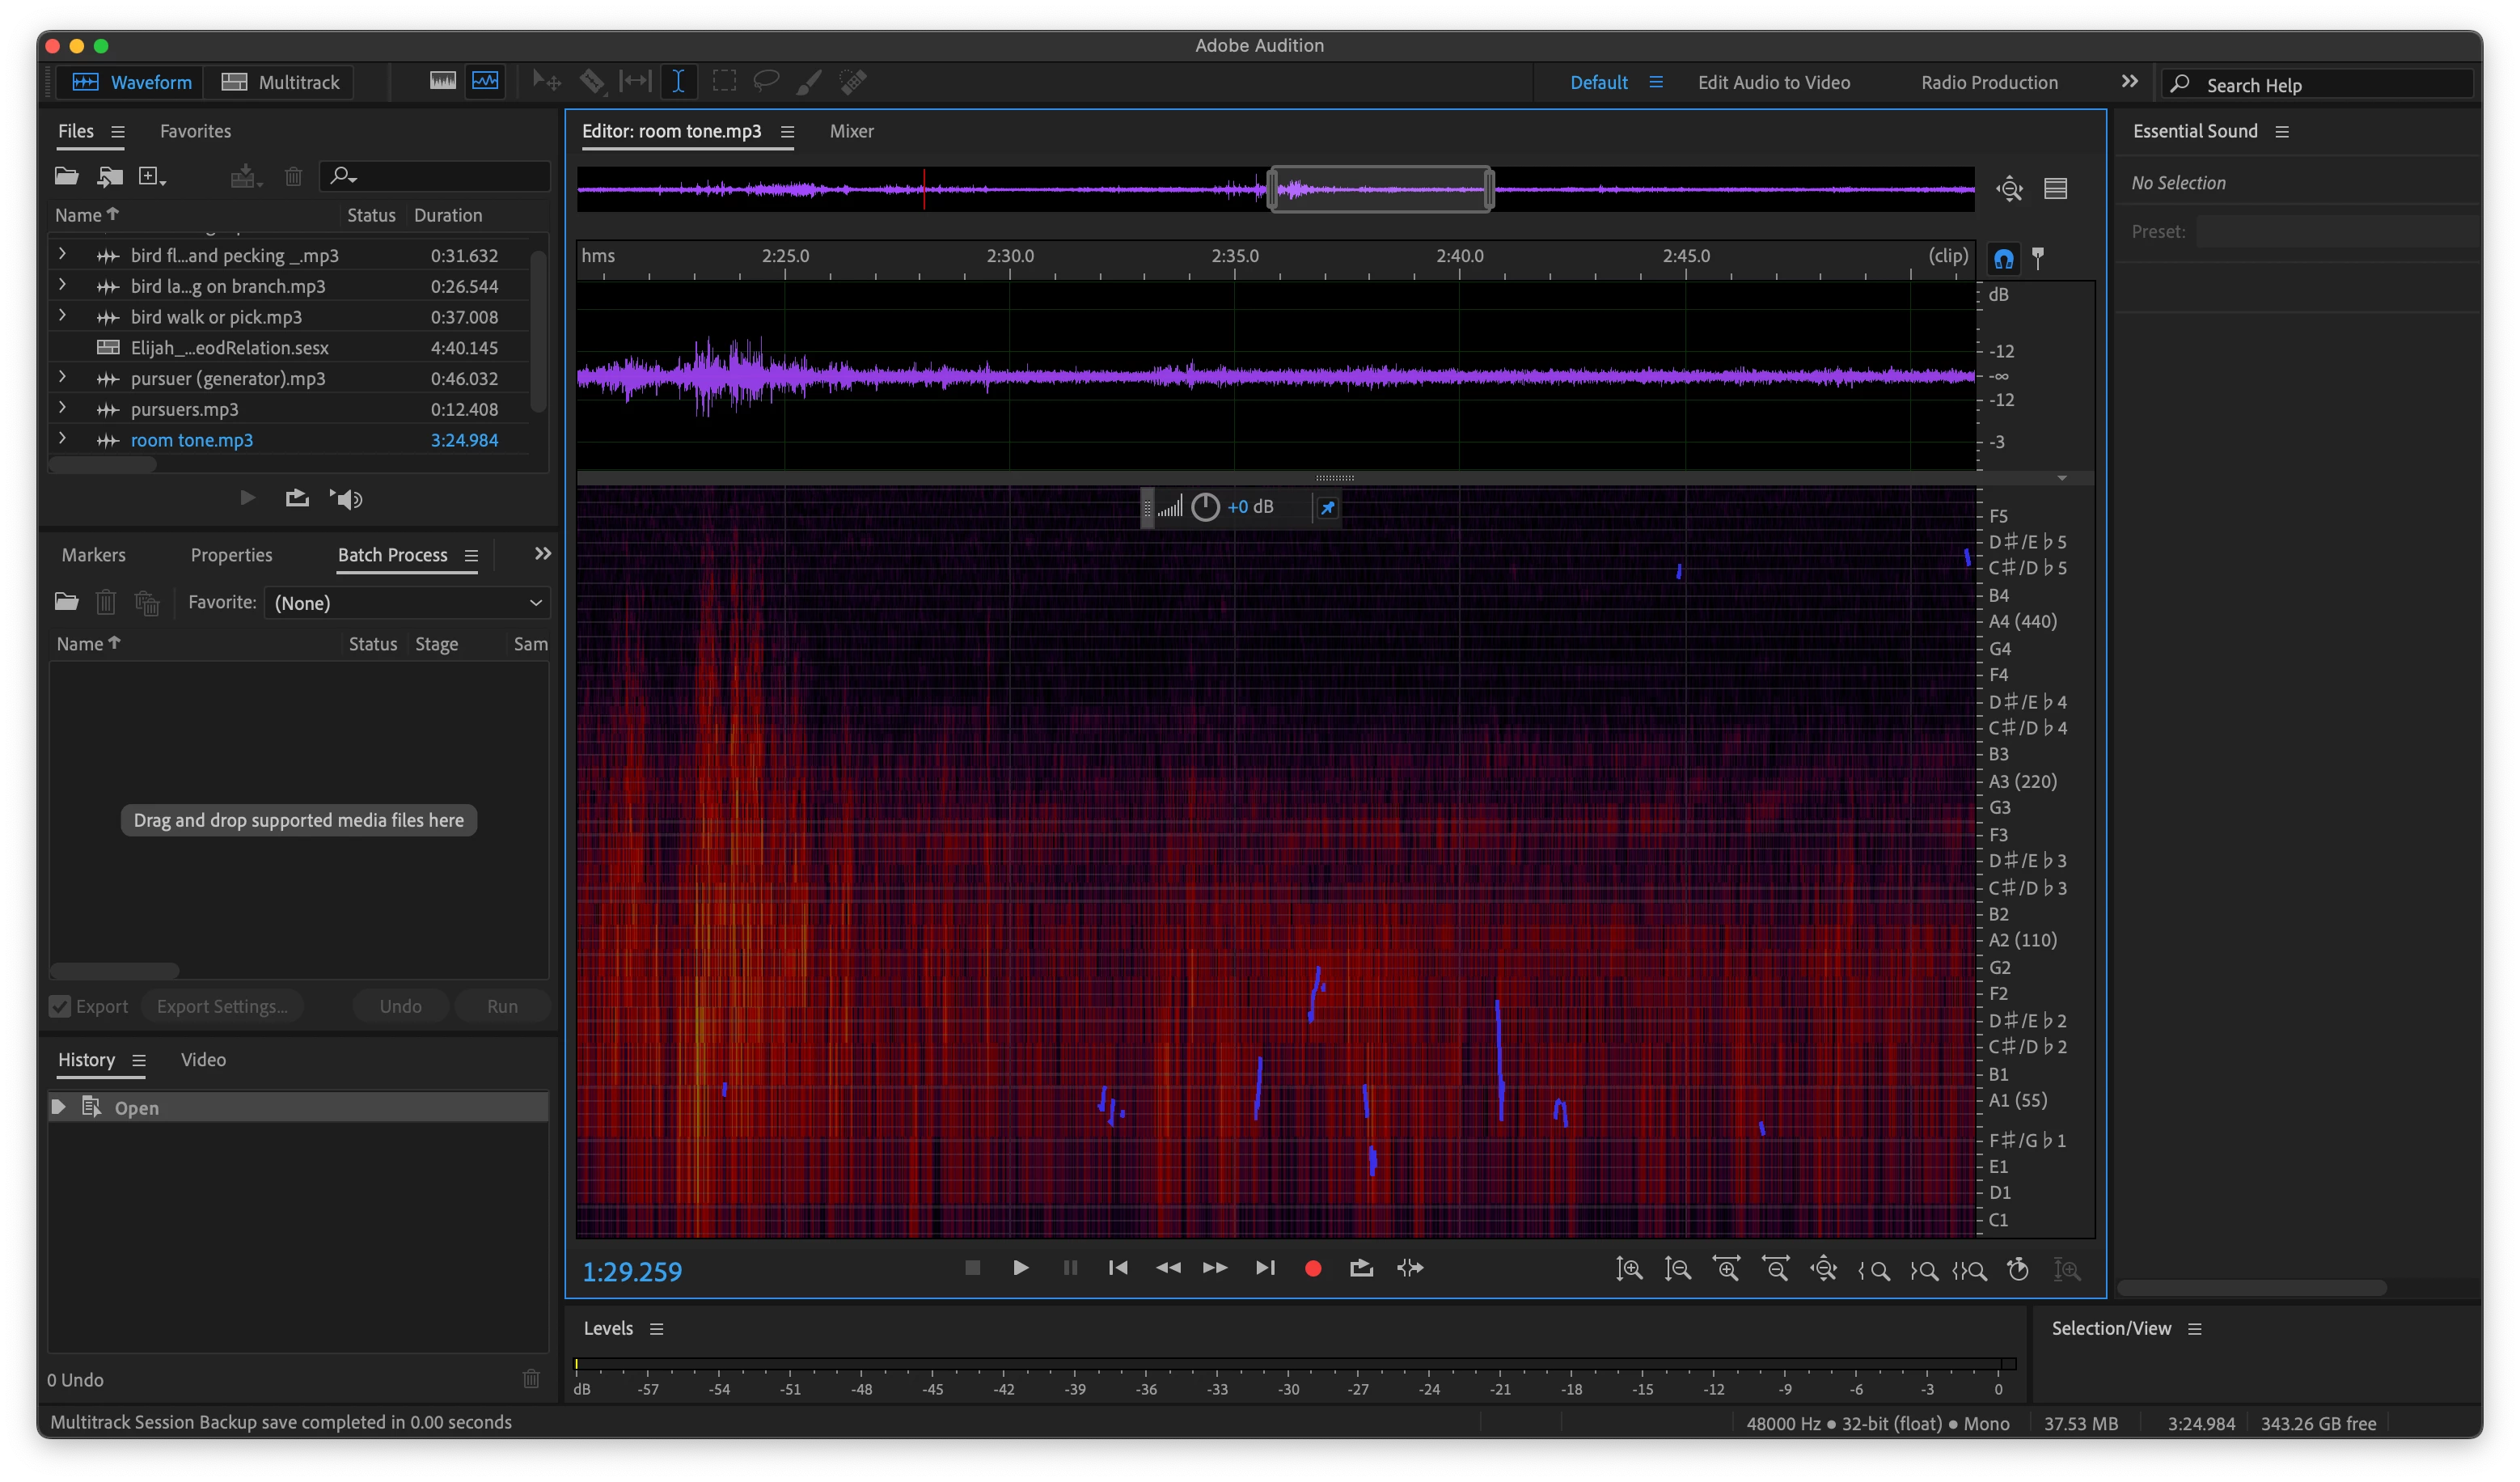
Task: Open the Mixer tab
Action: (x=851, y=131)
